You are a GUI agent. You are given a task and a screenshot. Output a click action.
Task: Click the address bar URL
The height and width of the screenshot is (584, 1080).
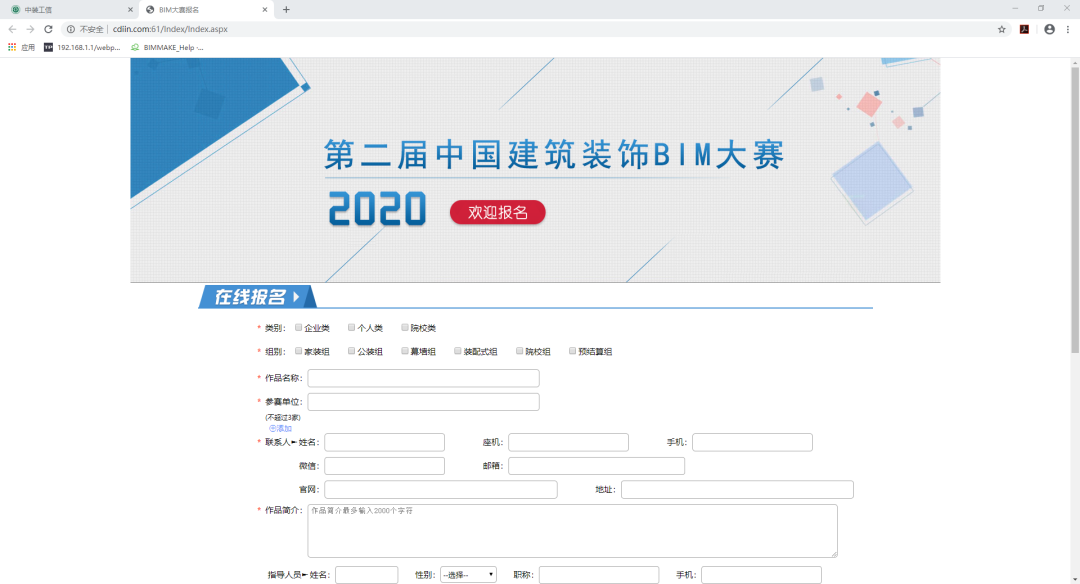[170, 29]
